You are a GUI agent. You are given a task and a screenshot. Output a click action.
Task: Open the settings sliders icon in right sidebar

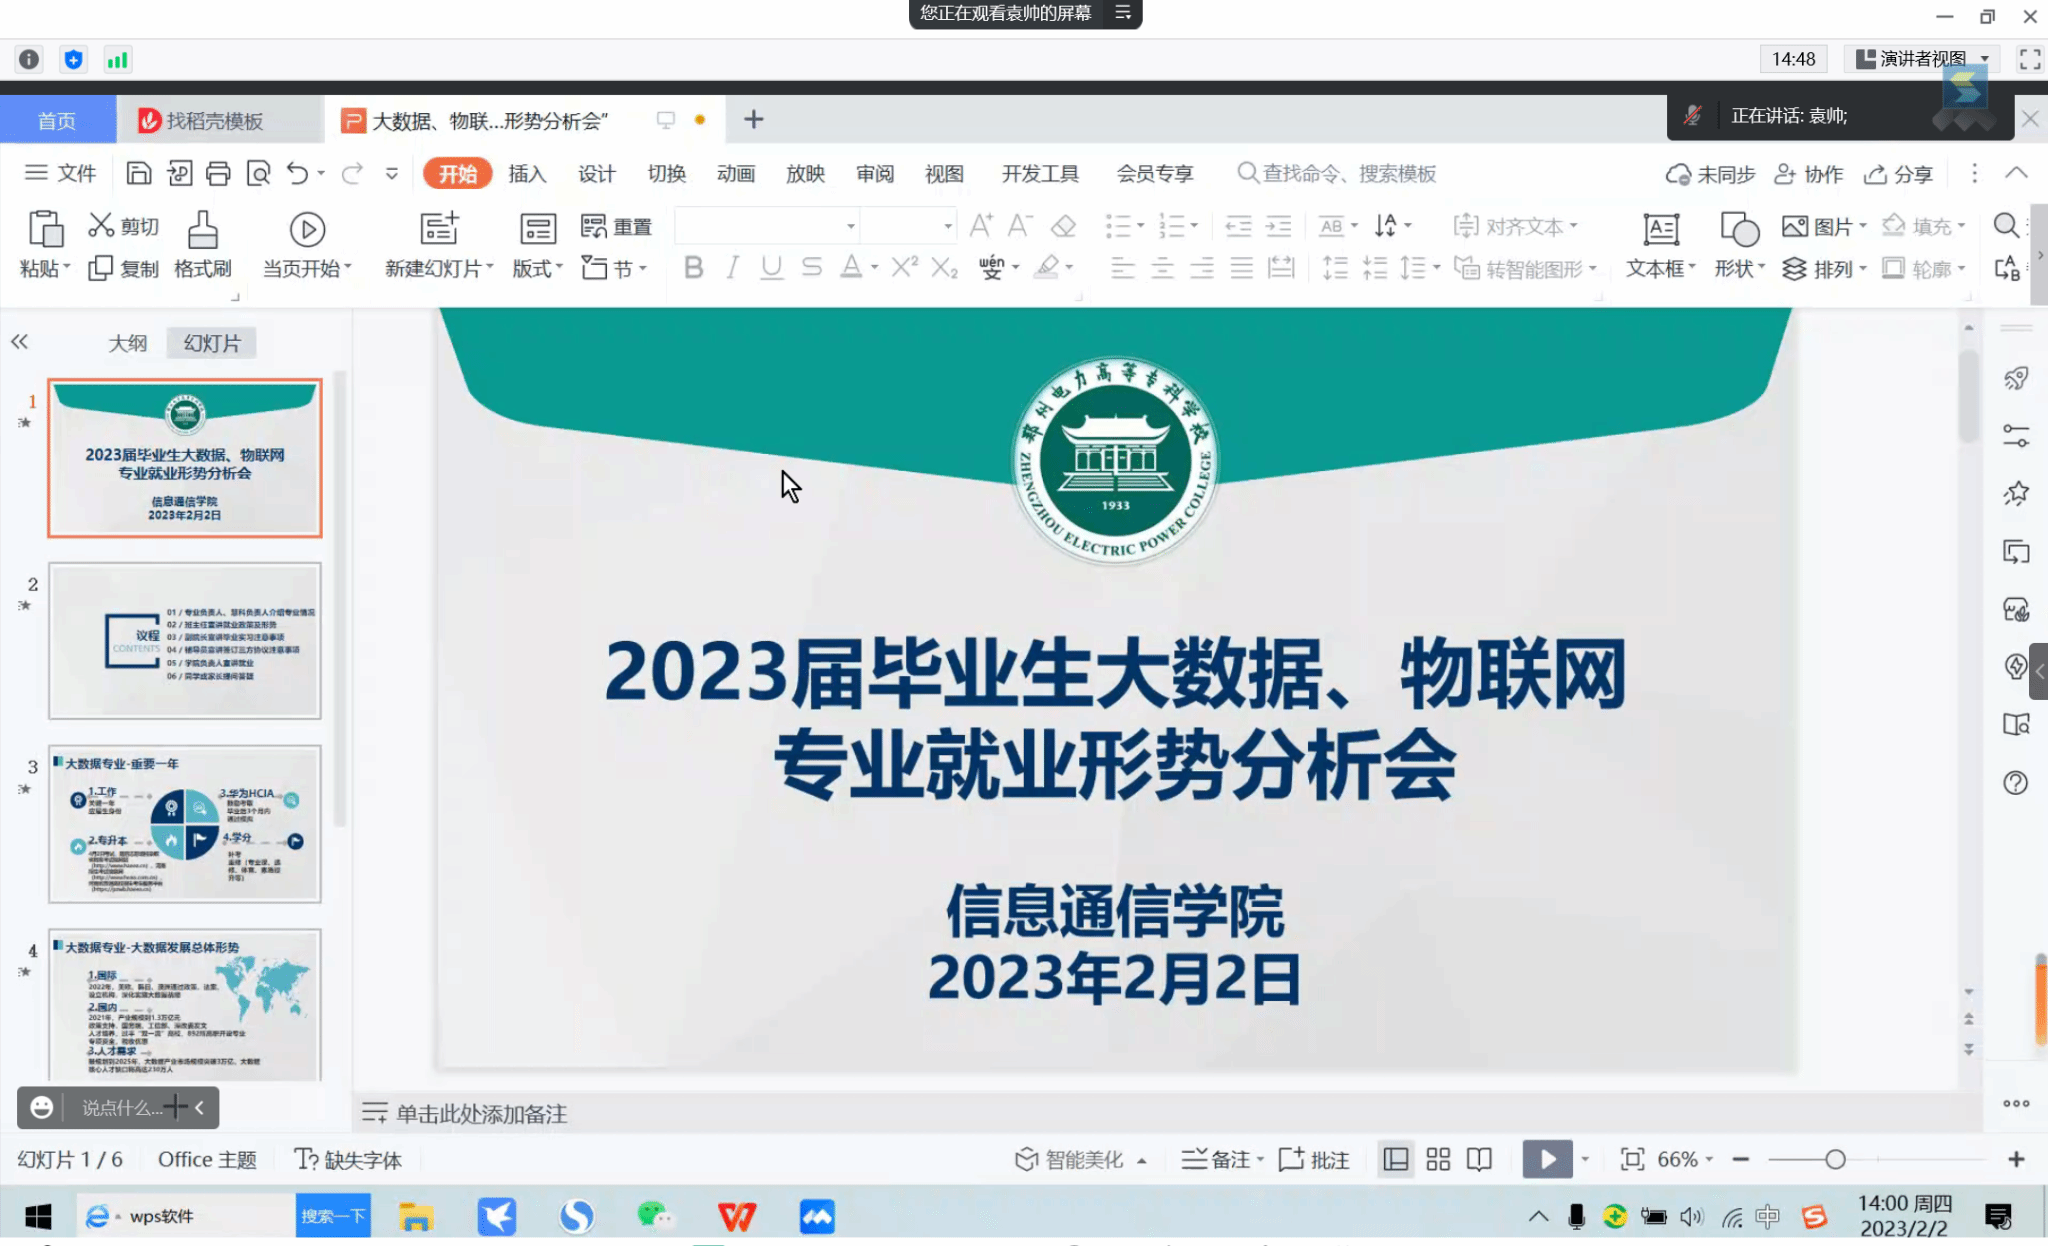(2016, 436)
